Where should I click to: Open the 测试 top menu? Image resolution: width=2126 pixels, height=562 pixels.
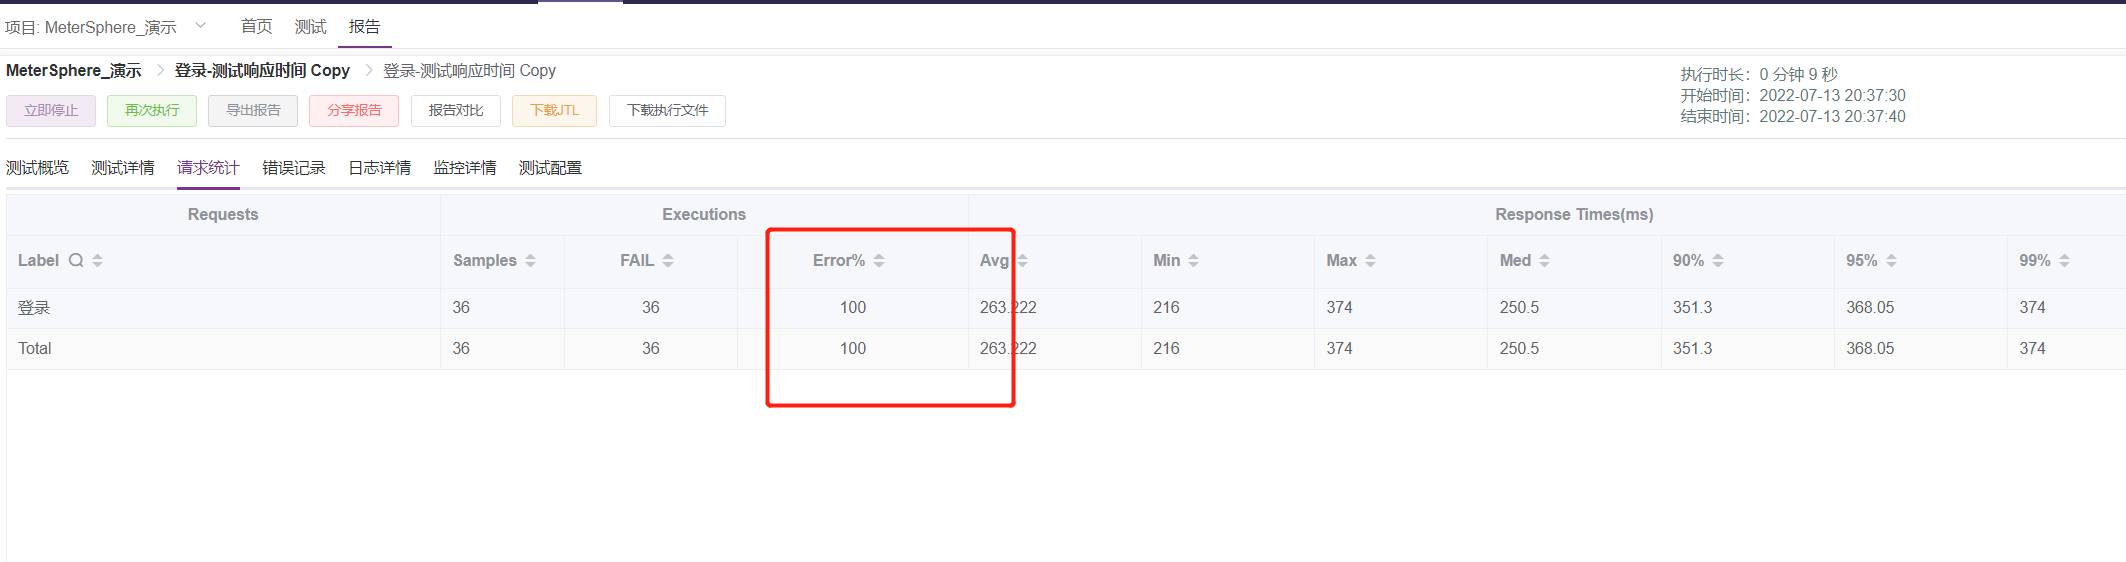click(x=311, y=26)
